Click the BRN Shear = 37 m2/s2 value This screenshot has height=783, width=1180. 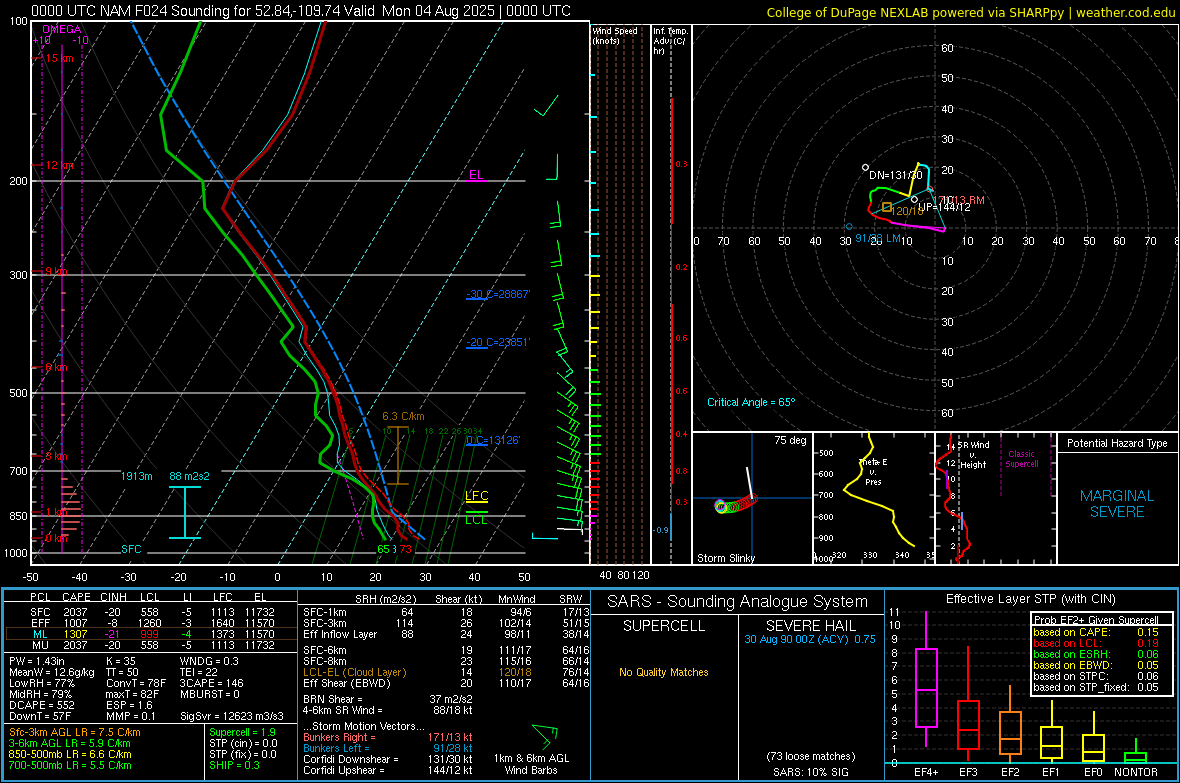pos(388,699)
